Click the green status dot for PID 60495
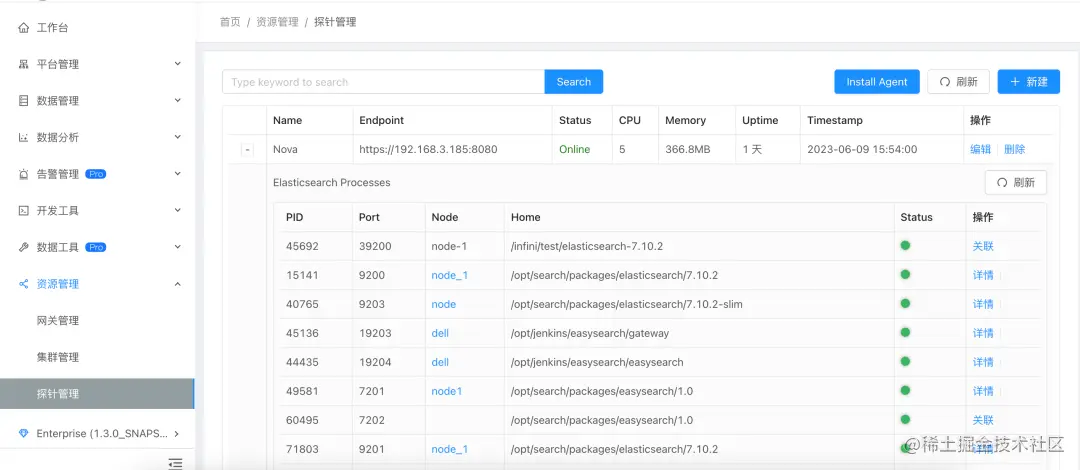 [905, 419]
